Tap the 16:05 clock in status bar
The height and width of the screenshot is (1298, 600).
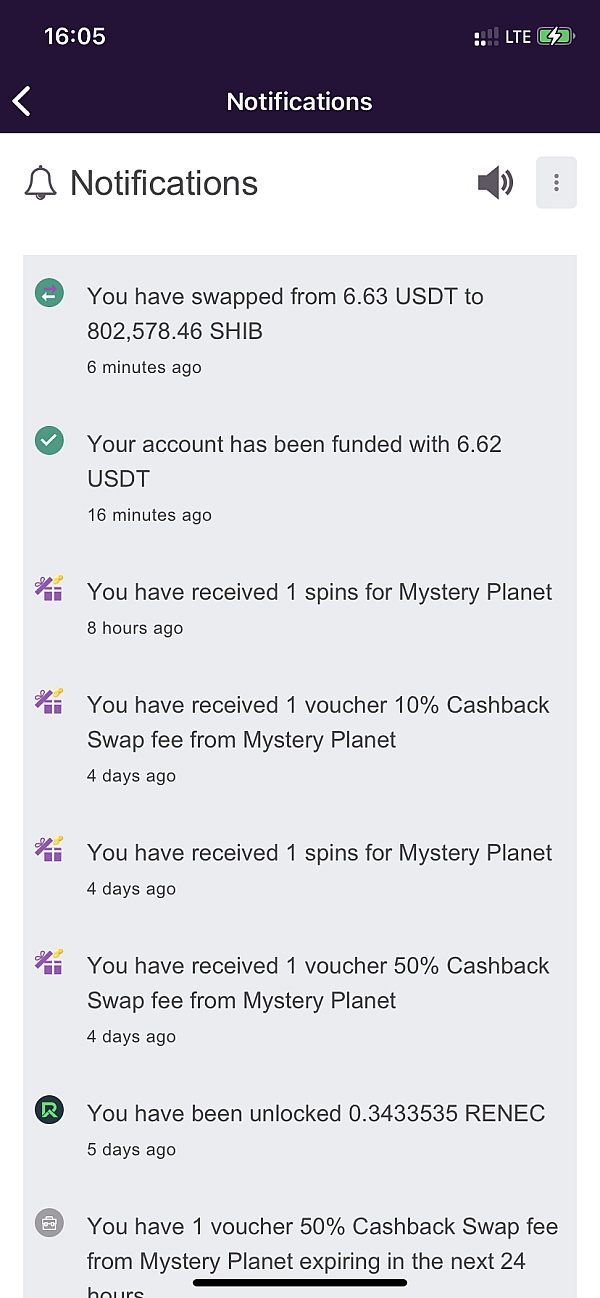(x=75, y=37)
